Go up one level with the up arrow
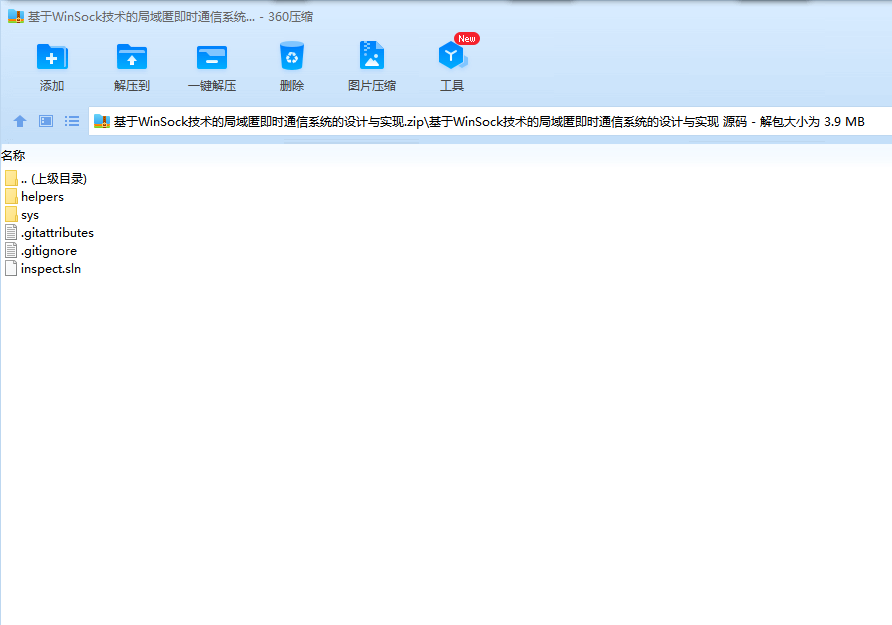This screenshot has height=625, width=892. point(20,121)
